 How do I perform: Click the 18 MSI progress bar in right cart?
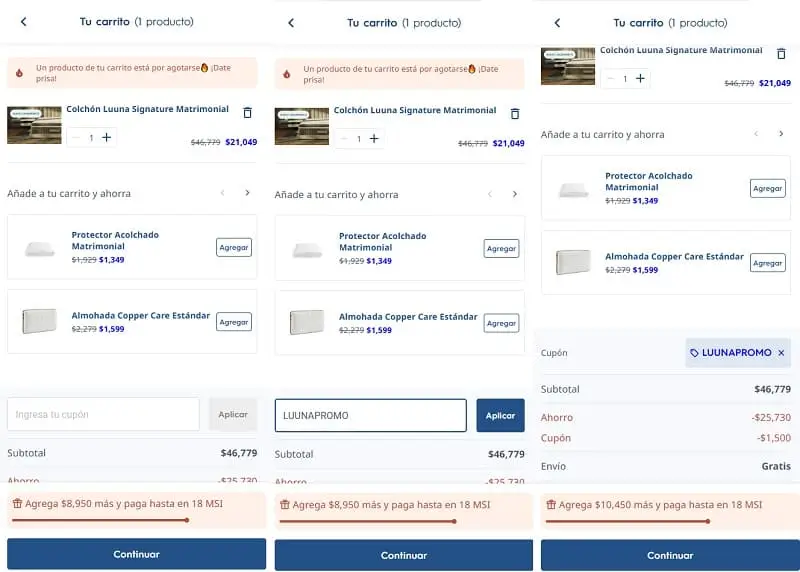(x=628, y=521)
